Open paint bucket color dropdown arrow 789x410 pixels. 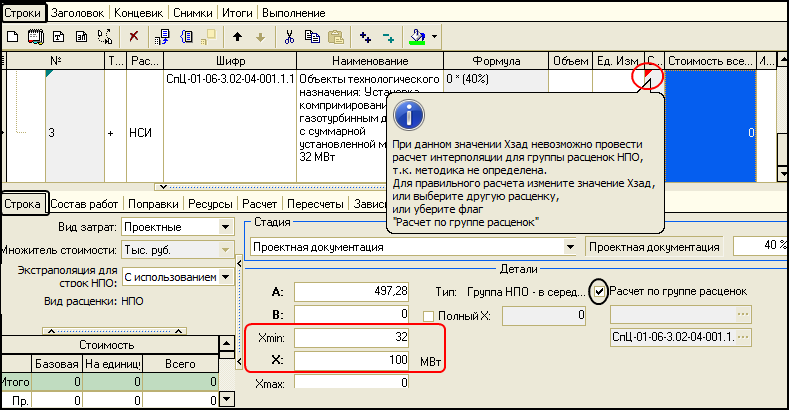point(436,37)
